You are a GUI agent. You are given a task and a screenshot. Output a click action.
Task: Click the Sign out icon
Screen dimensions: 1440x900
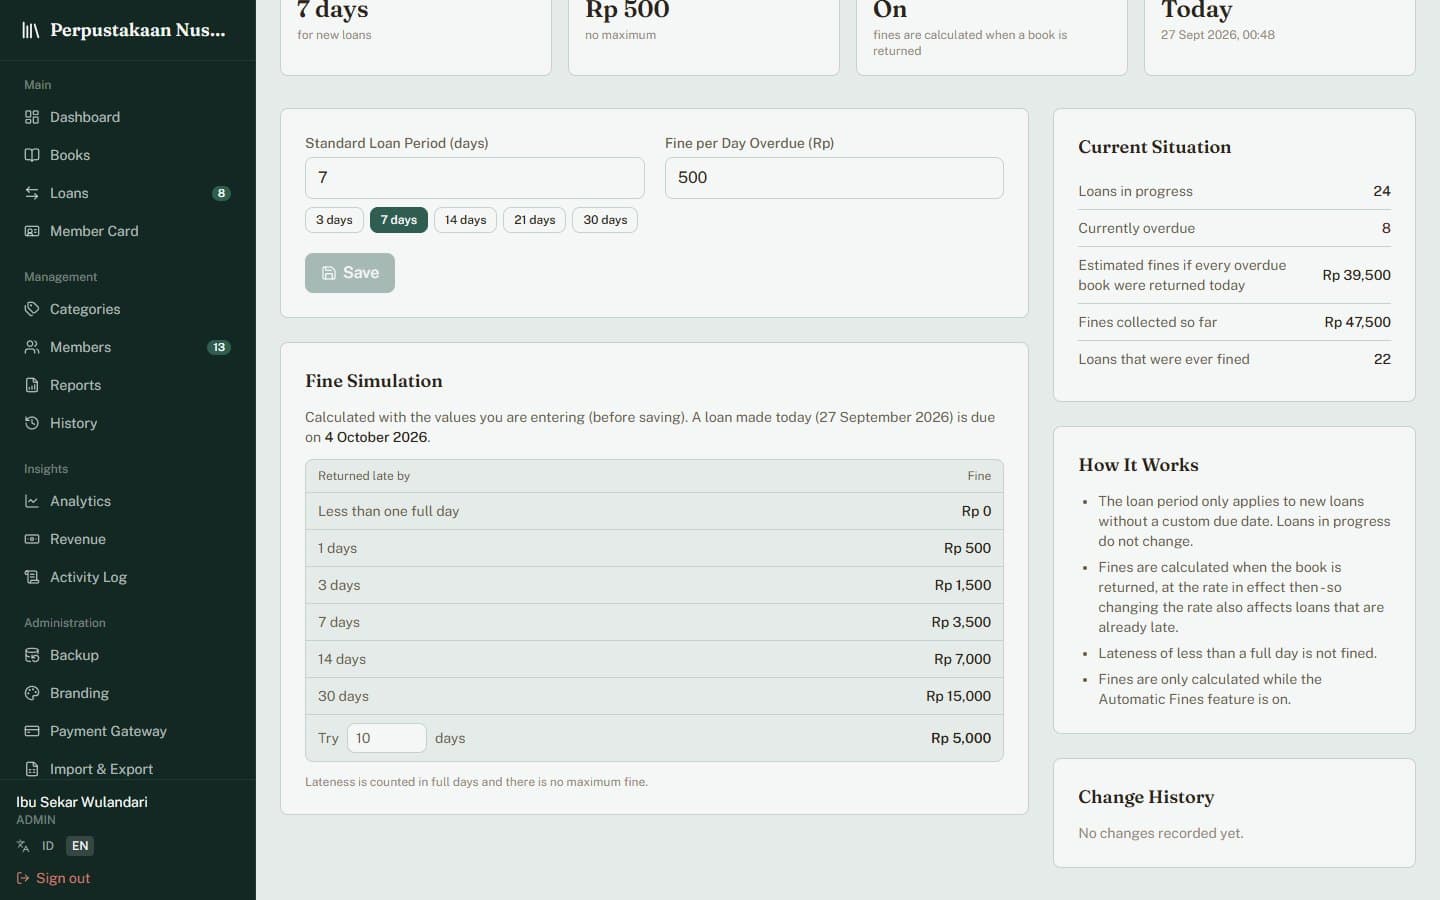[x=23, y=878]
